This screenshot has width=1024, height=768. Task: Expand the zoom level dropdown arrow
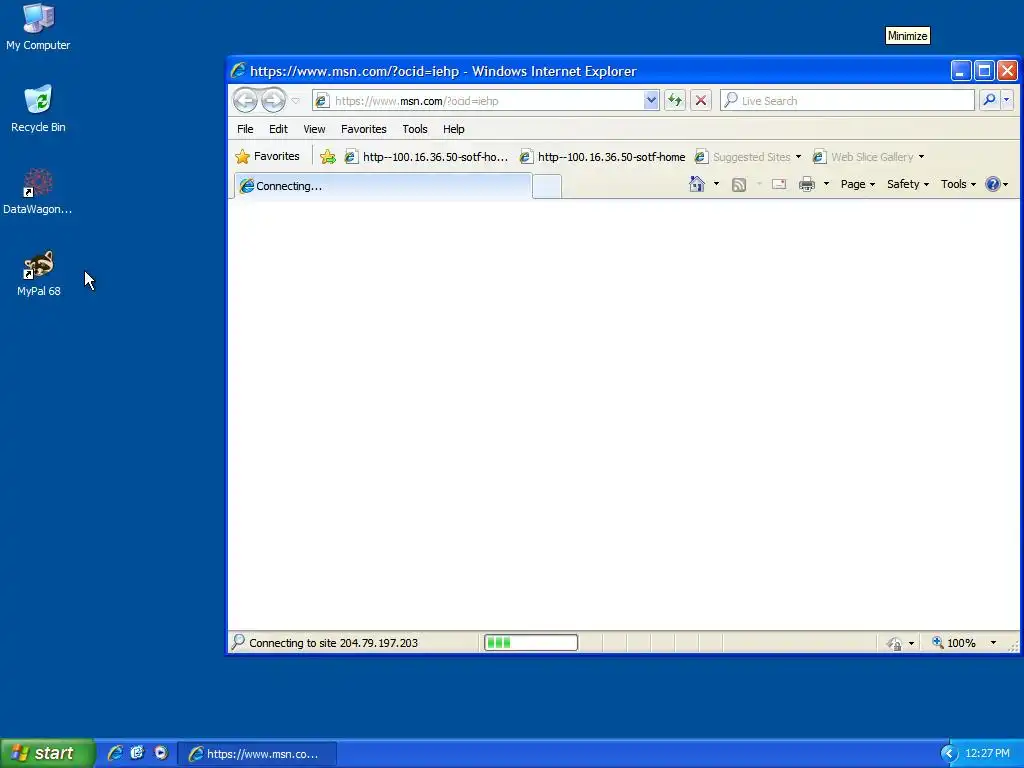[993, 643]
